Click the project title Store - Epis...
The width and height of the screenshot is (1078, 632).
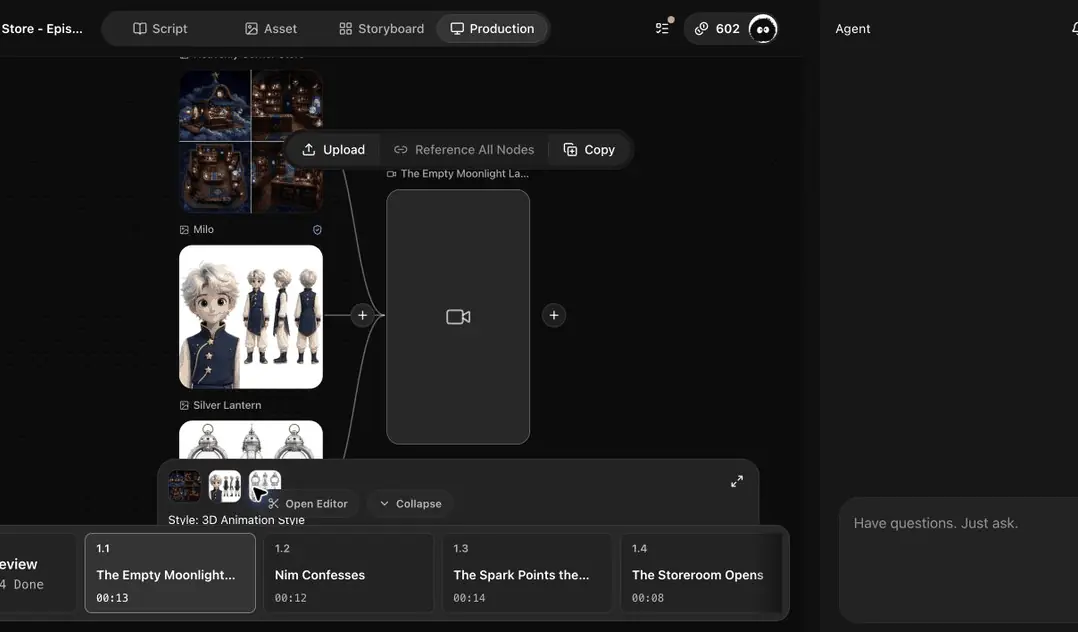click(42, 29)
